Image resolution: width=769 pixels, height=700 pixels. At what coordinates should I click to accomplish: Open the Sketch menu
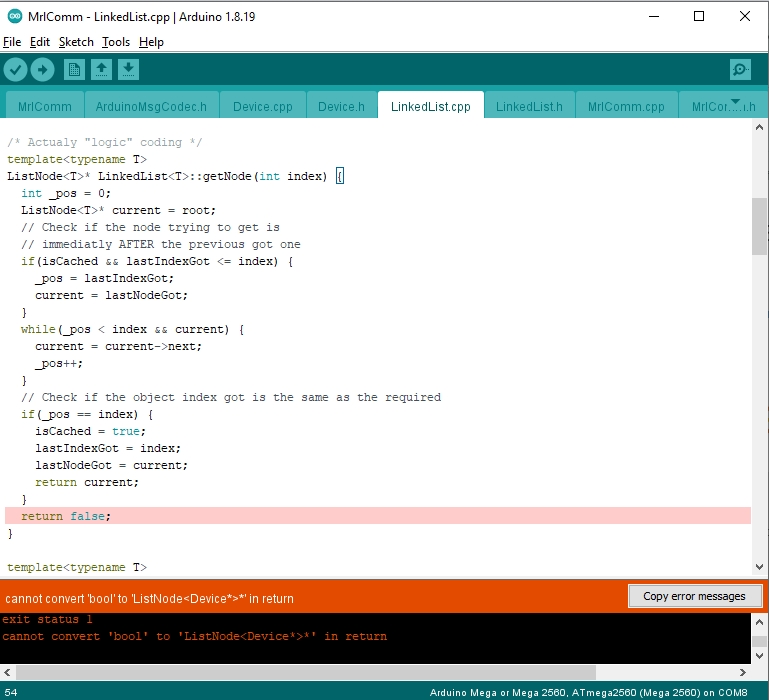point(76,42)
